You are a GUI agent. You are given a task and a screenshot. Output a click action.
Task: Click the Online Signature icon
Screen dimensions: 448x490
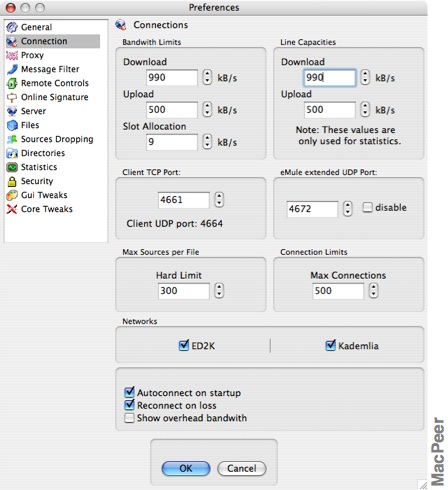coord(12,97)
